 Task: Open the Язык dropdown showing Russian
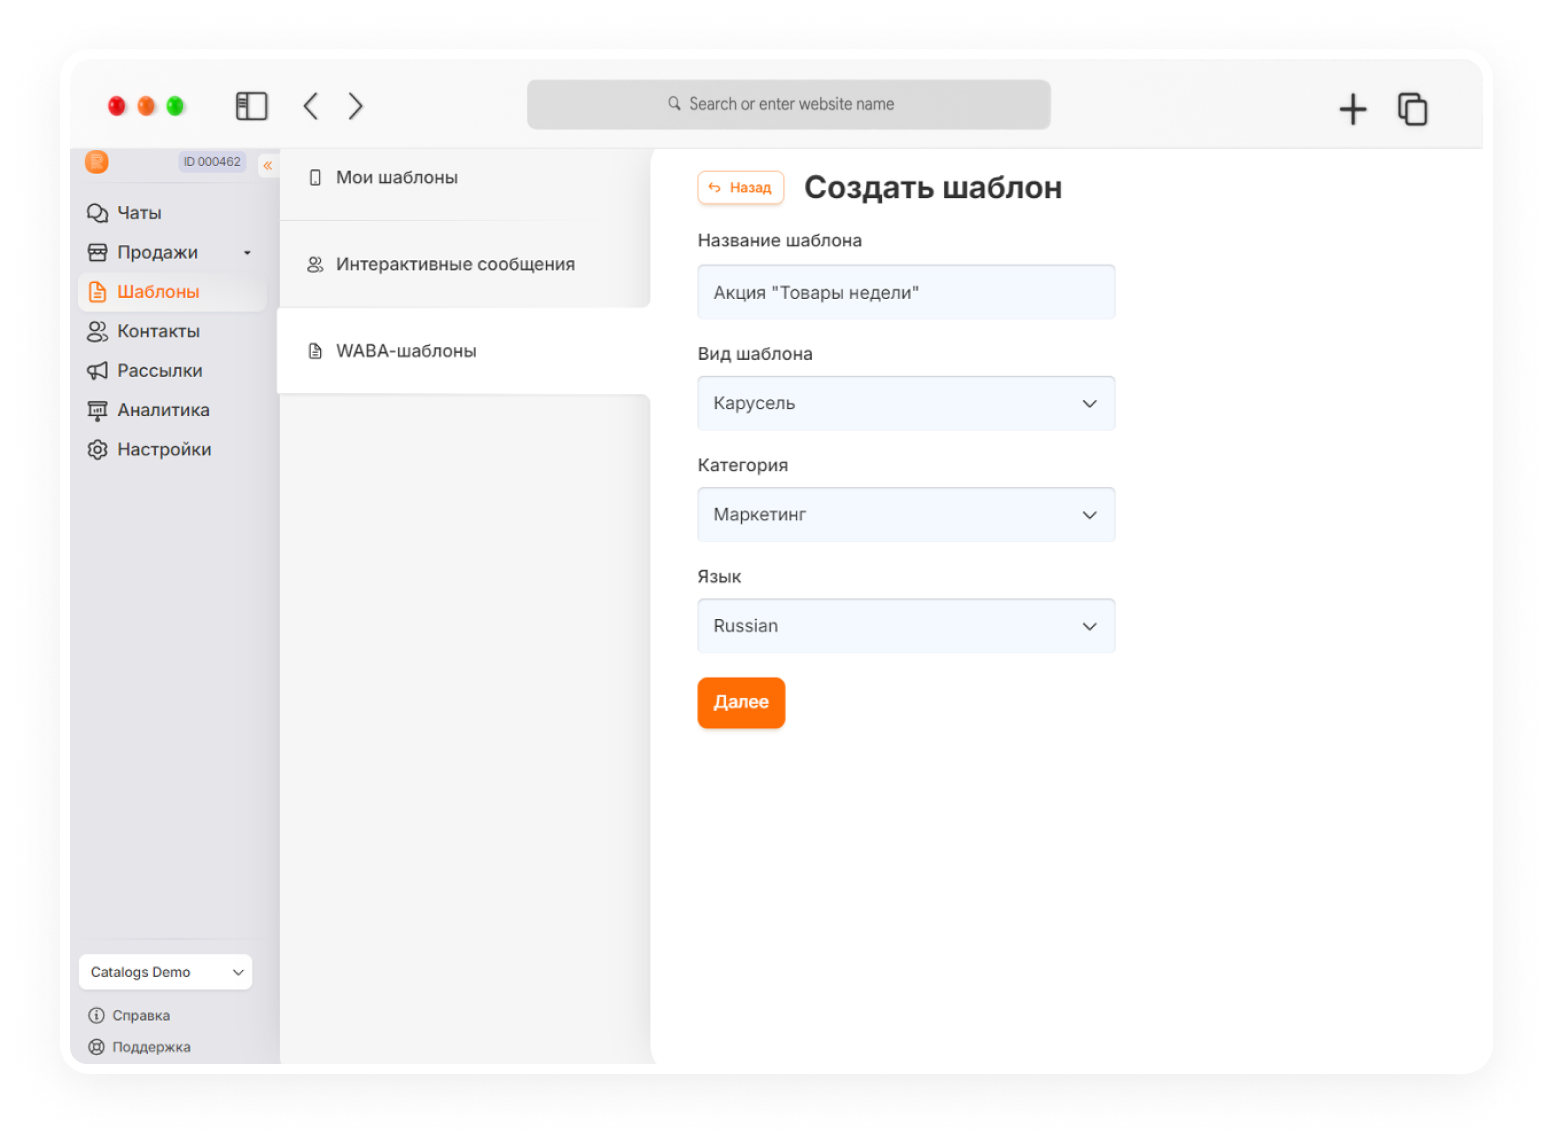point(906,626)
